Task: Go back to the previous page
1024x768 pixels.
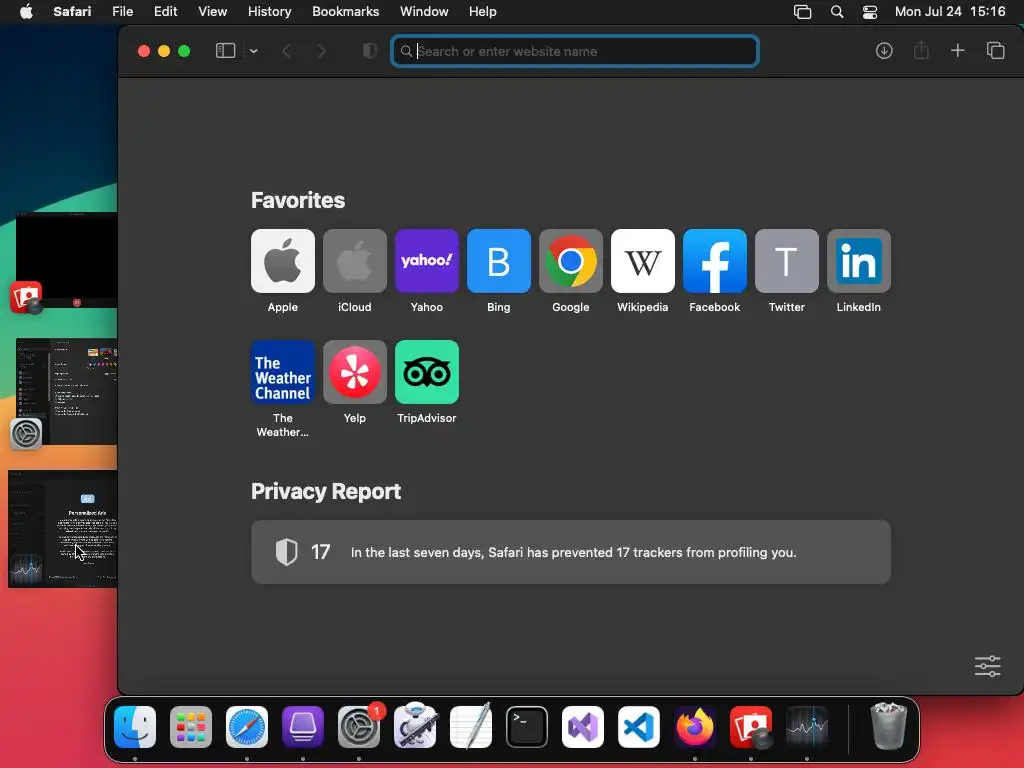Action: 287,51
